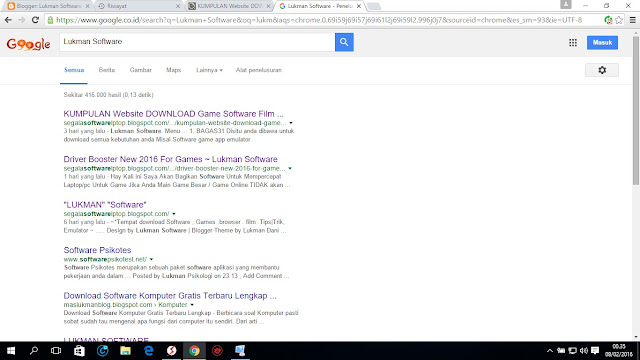The height and width of the screenshot is (360, 640).
Task: Click in the Lukman Software search box
Action: pyautogui.click(x=197, y=42)
